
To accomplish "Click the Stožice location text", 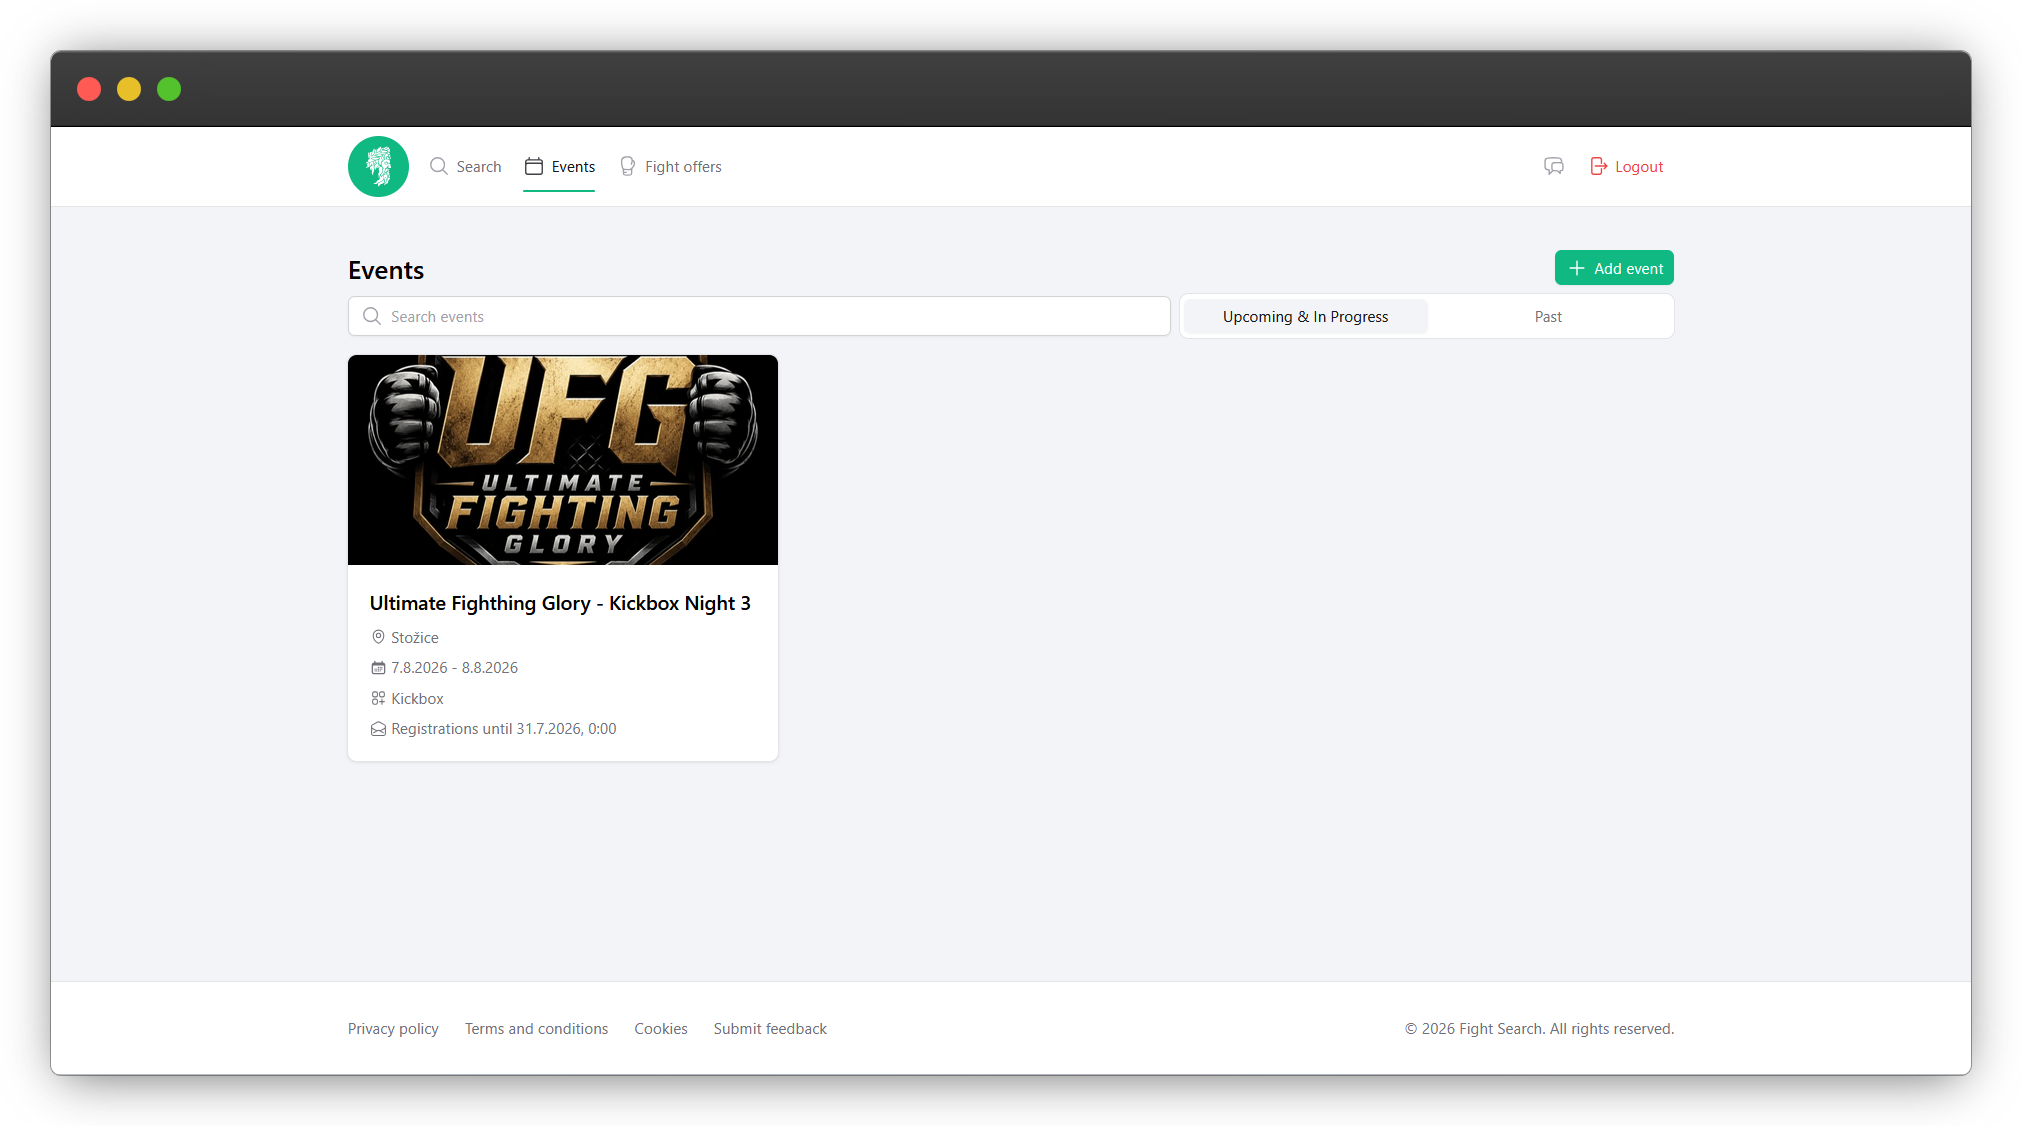I will pyautogui.click(x=415, y=637).
